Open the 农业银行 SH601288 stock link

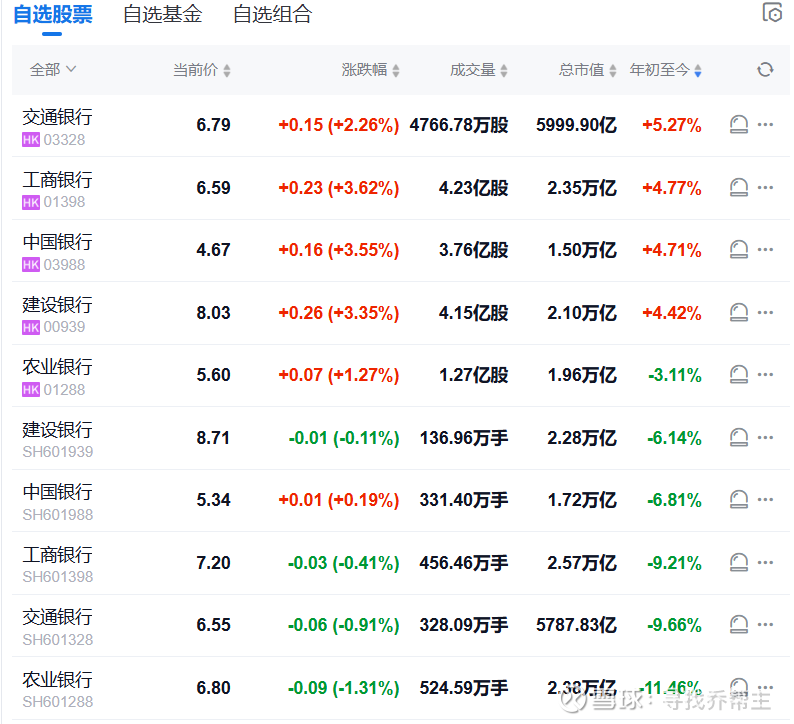pyautogui.click(x=57, y=679)
